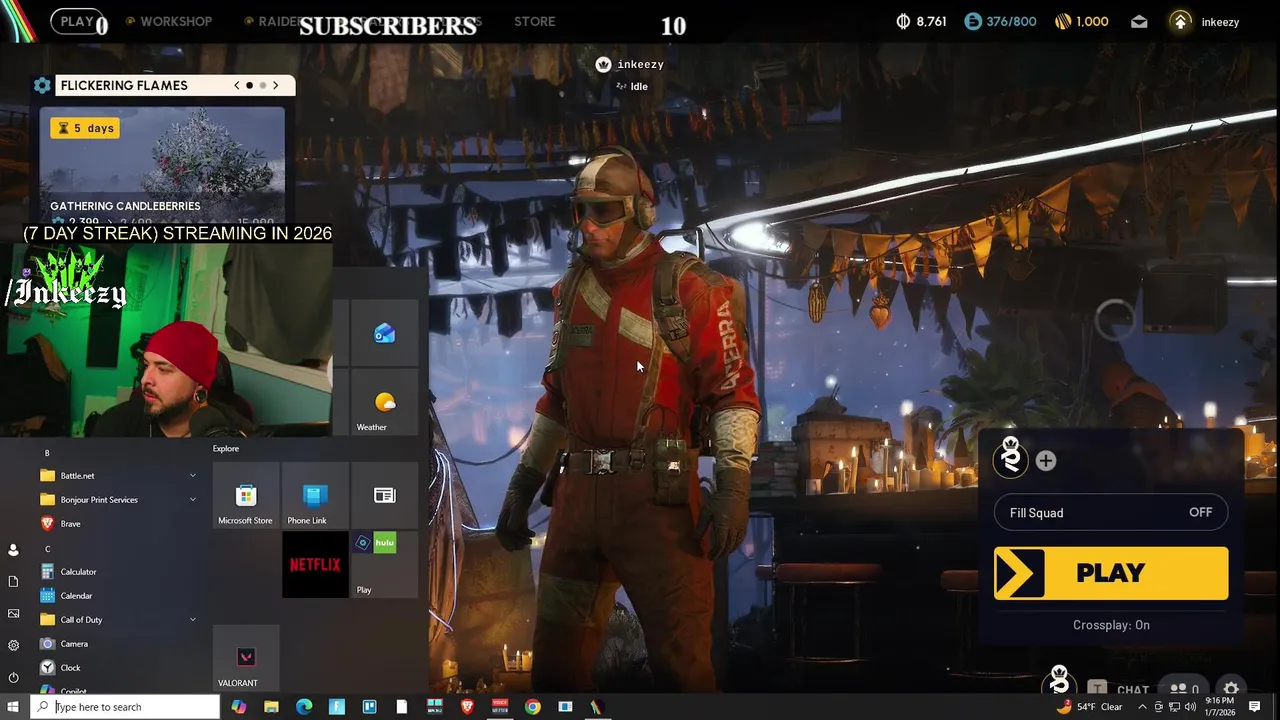1280x720 pixels.
Task: Click the Type here to search box
Action: (x=125, y=707)
